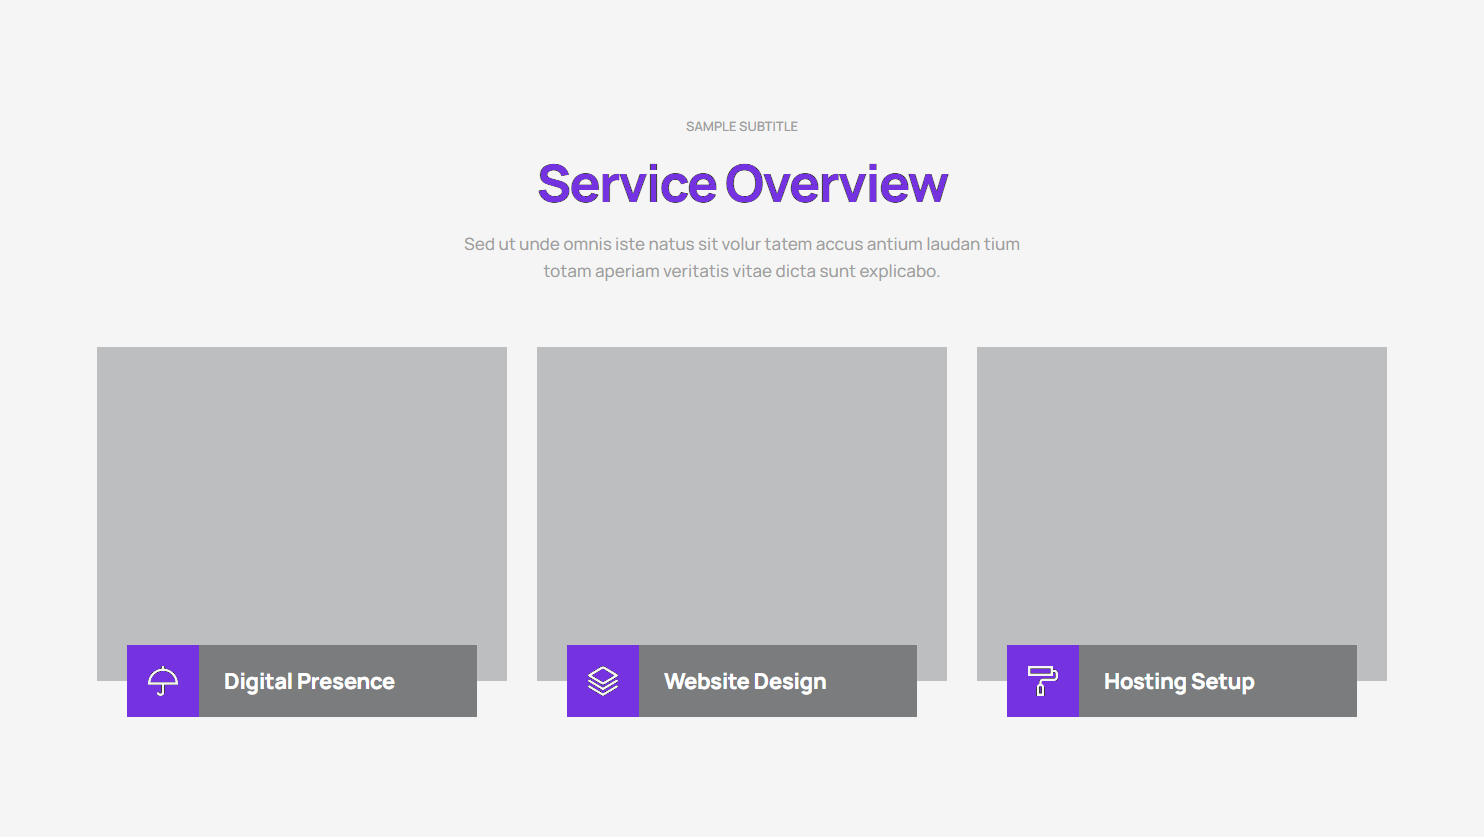Click the paint roller icon beside Hosting Setup
This screenshot has width=1484, height=837.
point(1043,681)
